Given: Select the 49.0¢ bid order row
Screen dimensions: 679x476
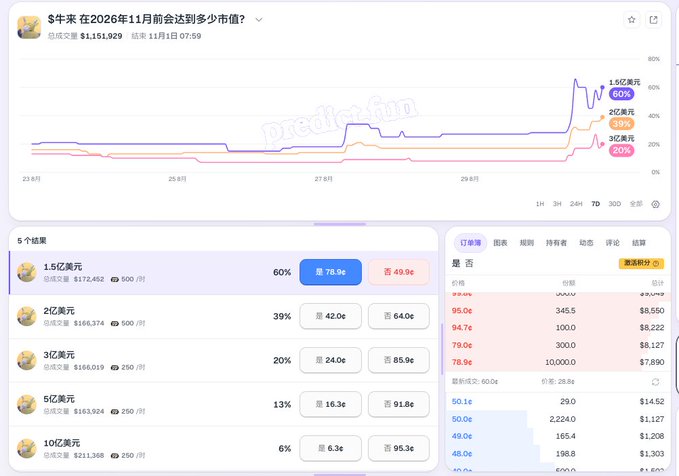Looking at the screenshot, I should 558,436.
